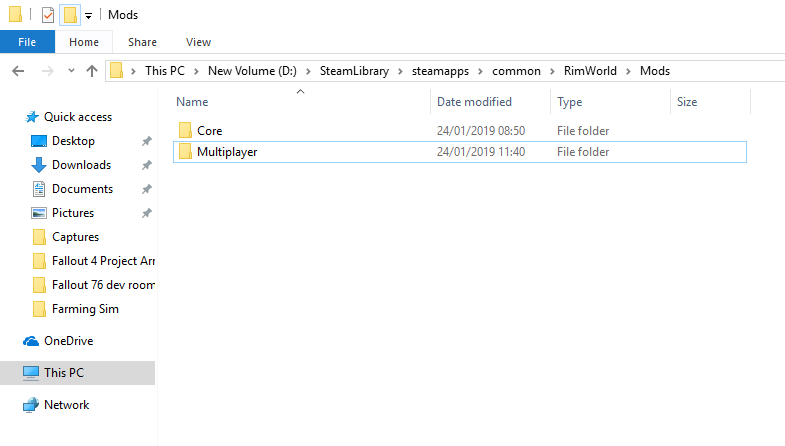Select the Multiplayer folder icon
The image size is (785, 446).
tap(185, 152)
